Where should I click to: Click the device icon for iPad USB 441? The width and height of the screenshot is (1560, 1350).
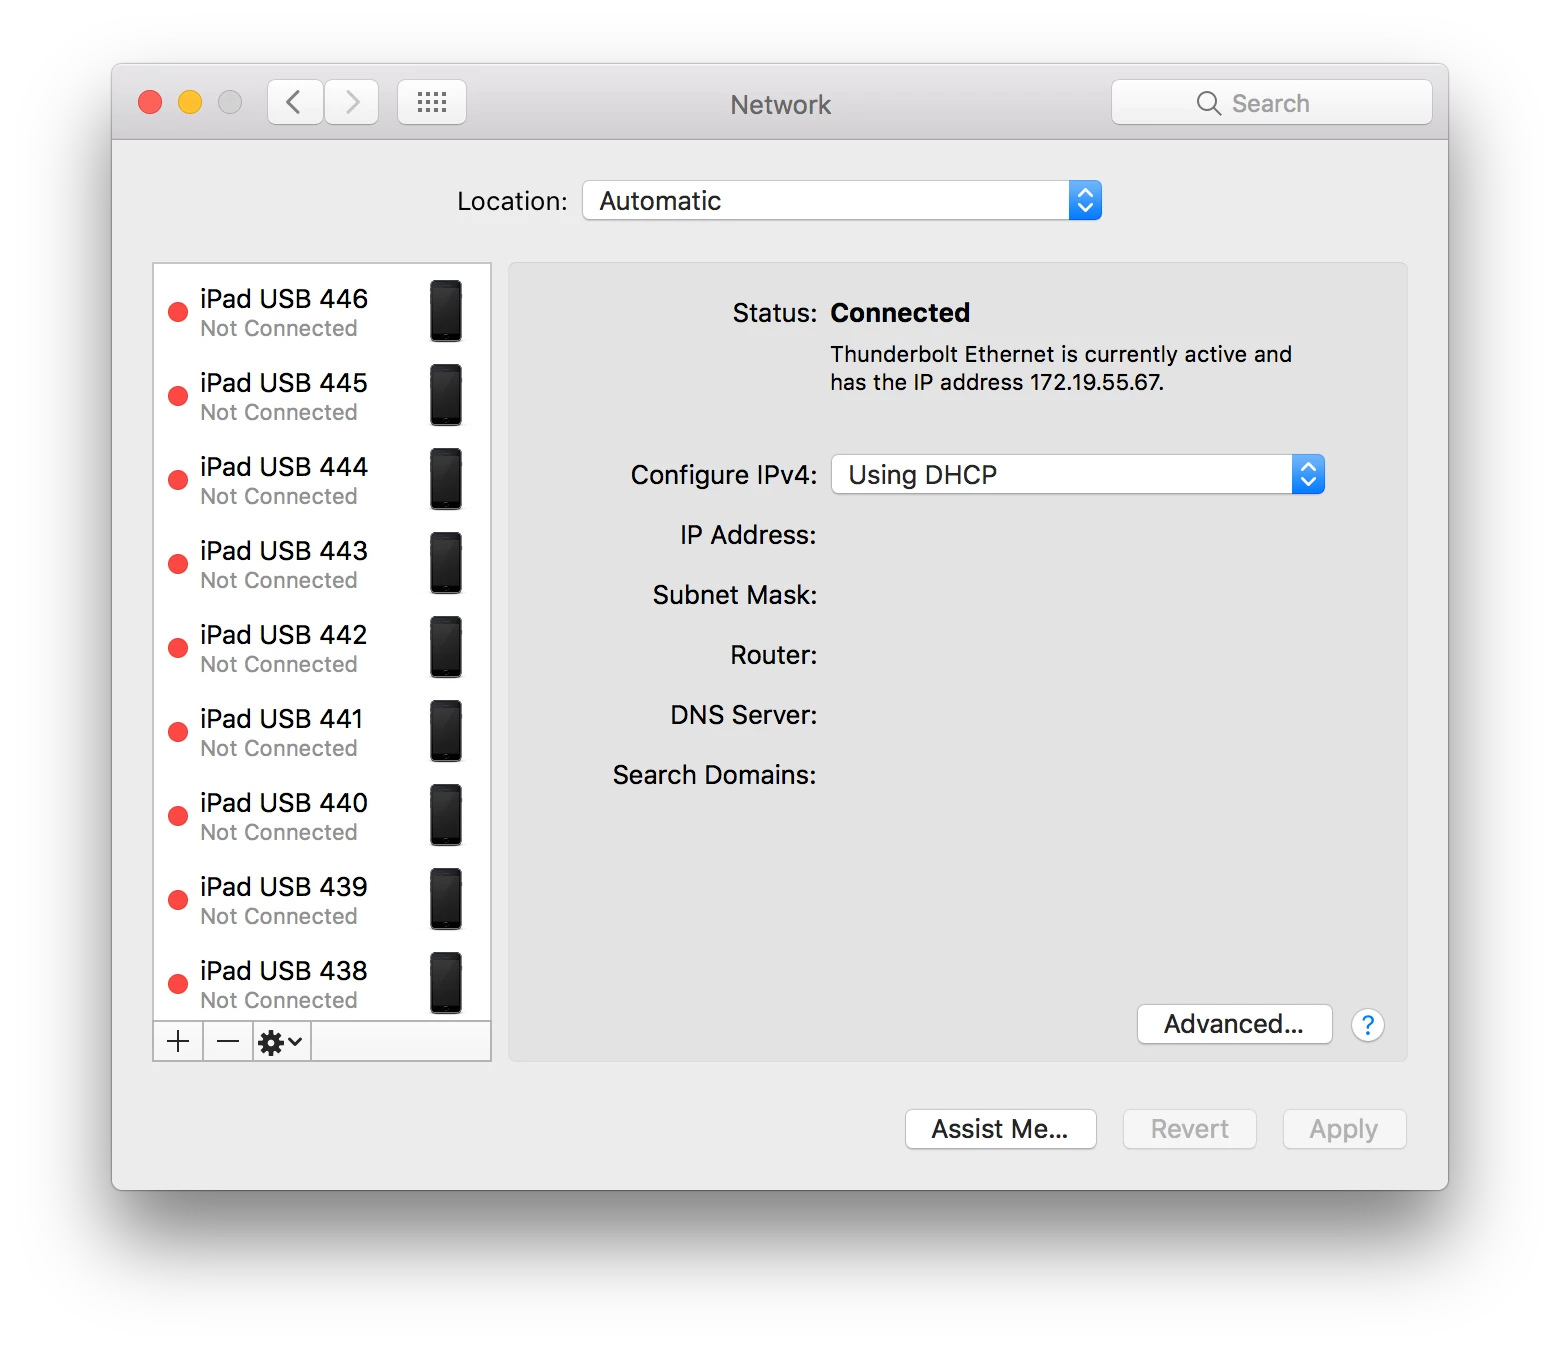pyautogui.click(x=446, y=731)
